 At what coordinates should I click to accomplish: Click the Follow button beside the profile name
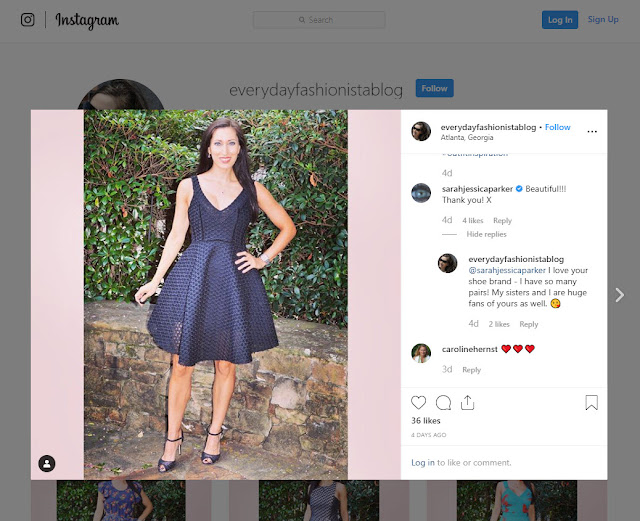click(434, 88)
